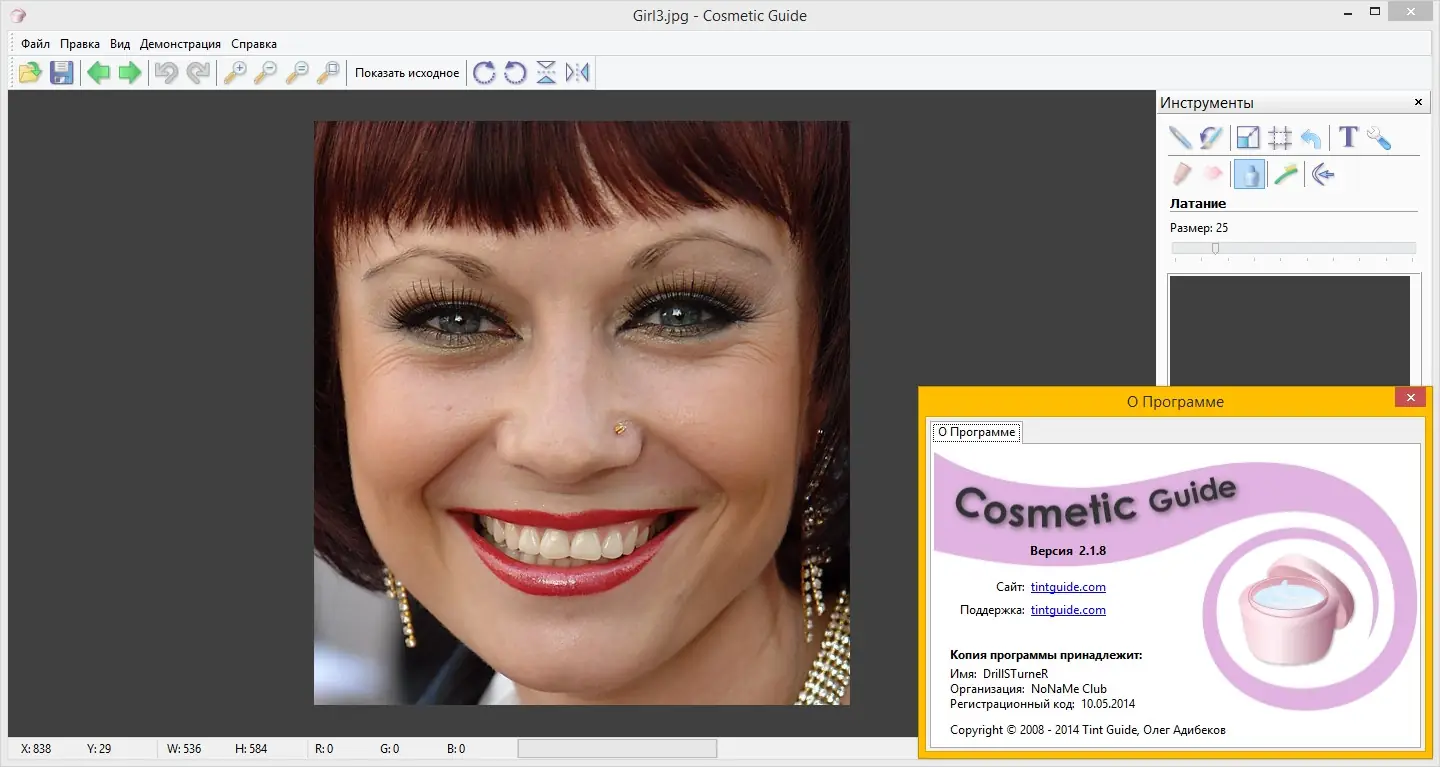Image resolution: width=1440 pixels, height=767 pixels.
Task: Click the grey undo arrow in the main toolbar
Action: click(166, 72)
